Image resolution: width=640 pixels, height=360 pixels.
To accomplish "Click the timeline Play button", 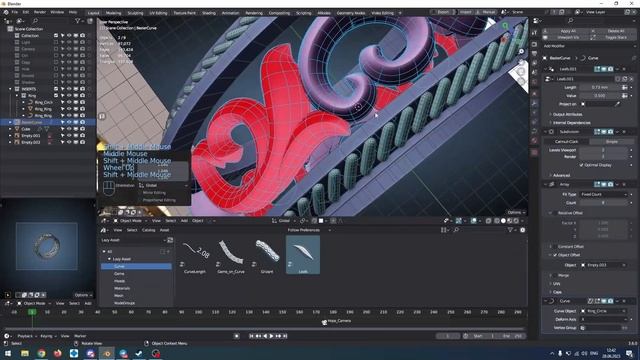I will [x=271, y=336].
